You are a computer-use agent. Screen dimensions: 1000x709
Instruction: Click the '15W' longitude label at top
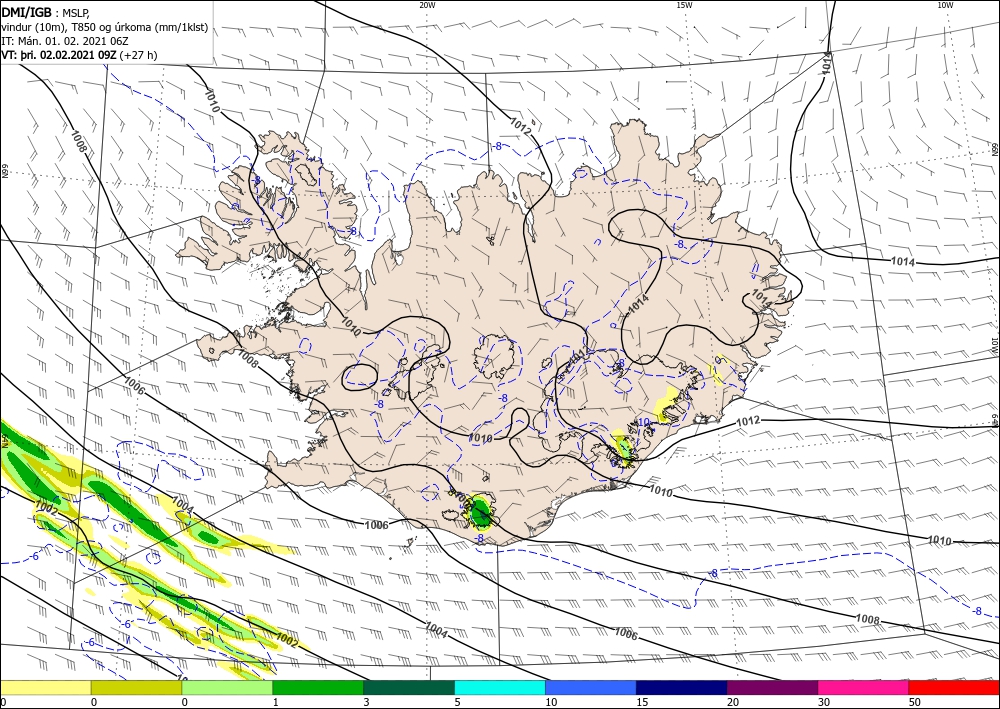[x=684, y=5]
